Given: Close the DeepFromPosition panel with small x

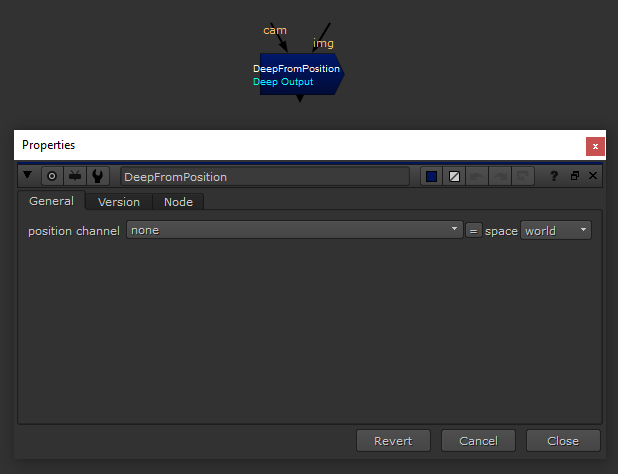Looking at the screenshot, I should (592, 177).
